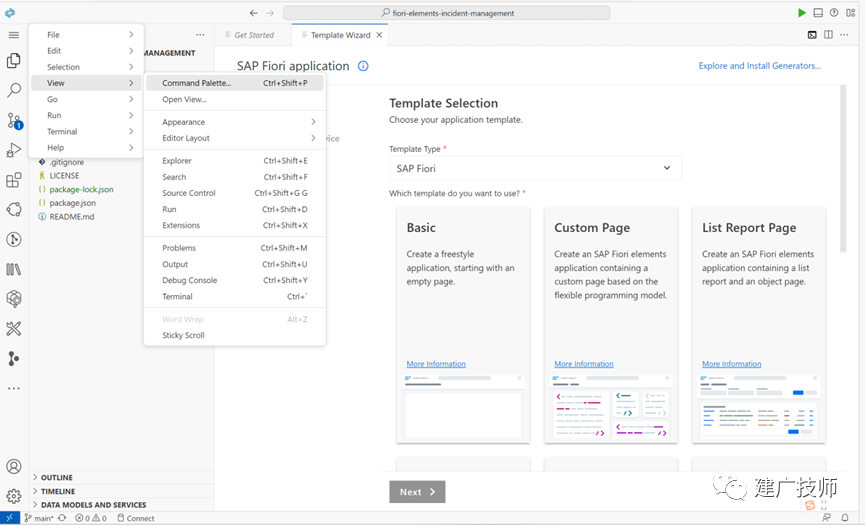Click the wizard vertical scrollbar

[x=843, y=169]
